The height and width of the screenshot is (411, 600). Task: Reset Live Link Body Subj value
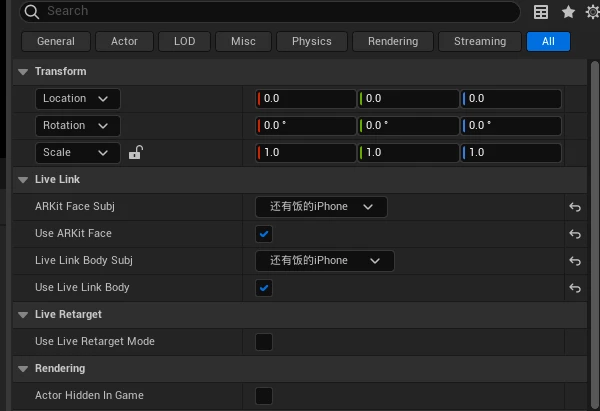coord(575,261)
